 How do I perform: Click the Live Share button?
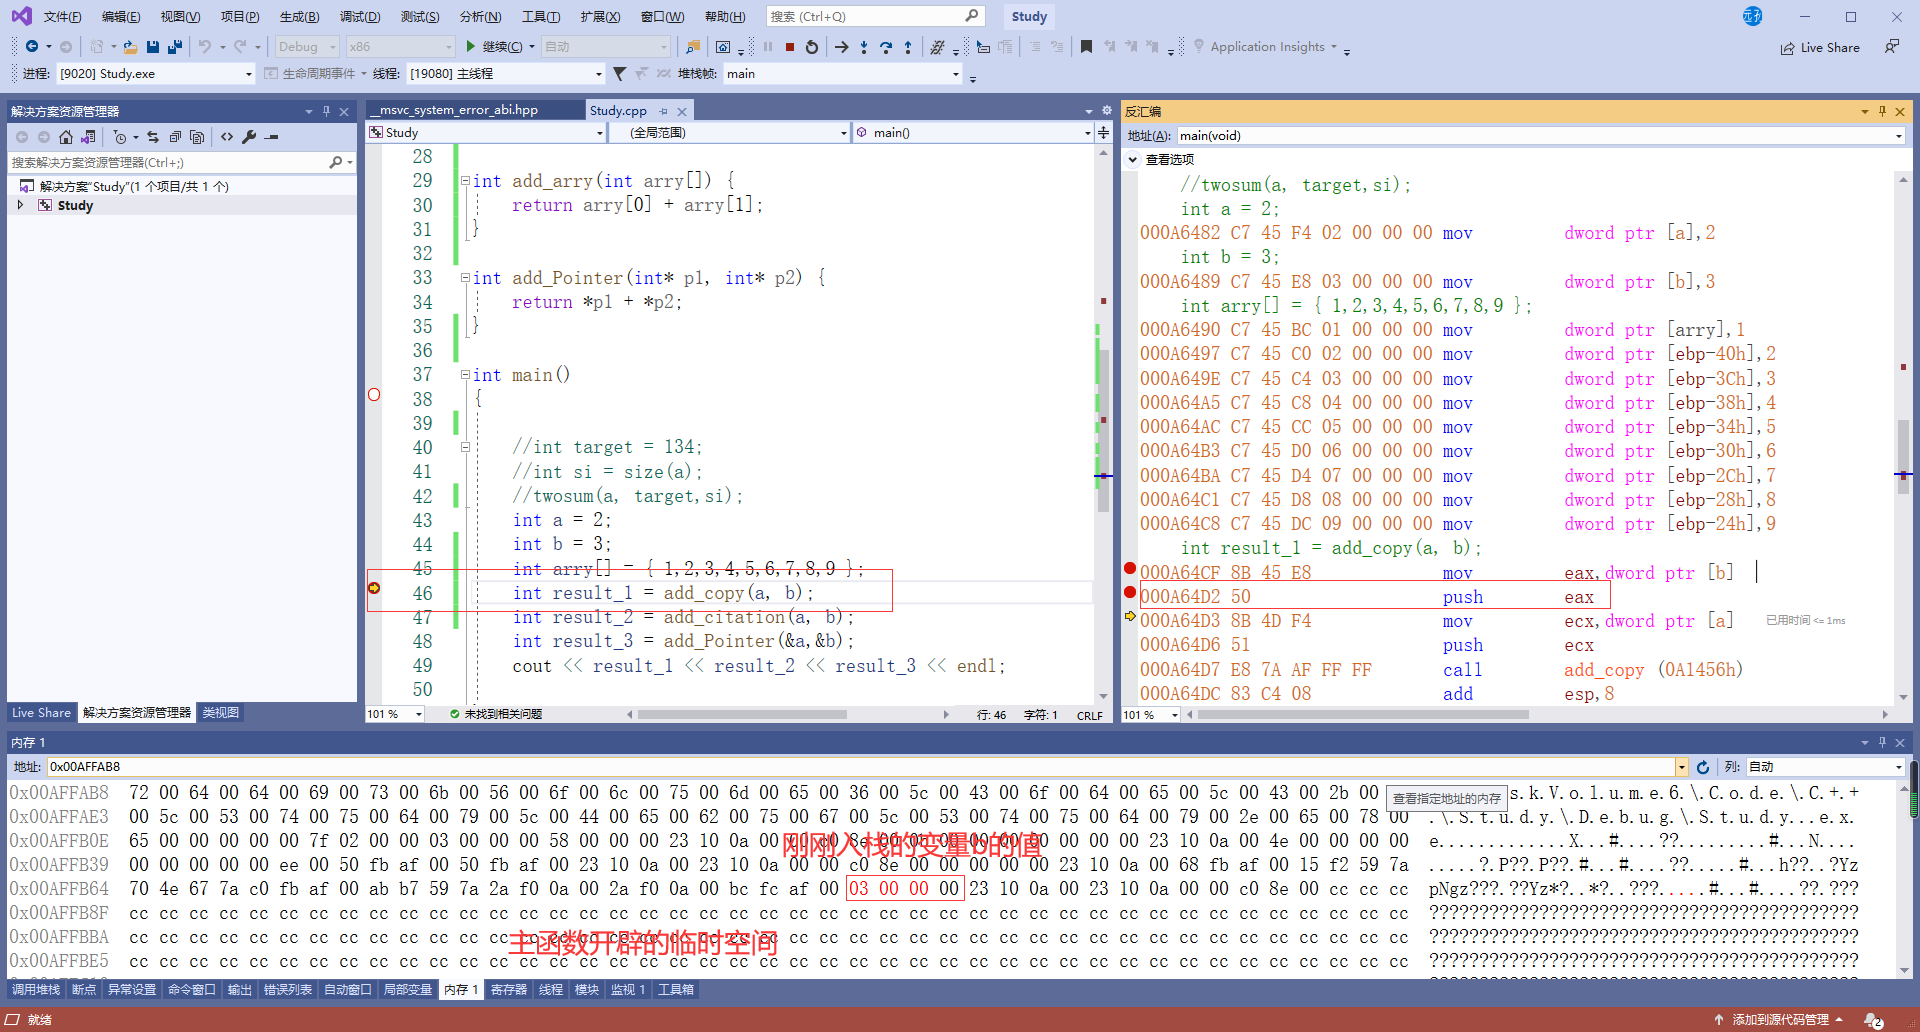[x=1820, y=47]
